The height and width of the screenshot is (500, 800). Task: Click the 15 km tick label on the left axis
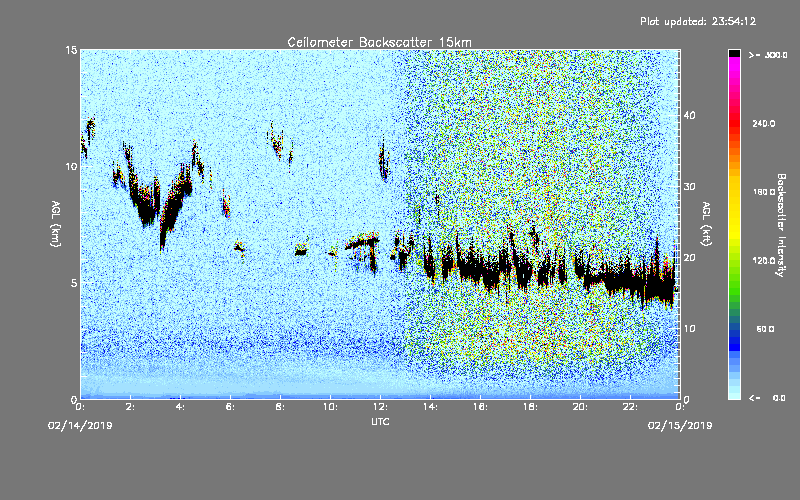pos(71,50)
